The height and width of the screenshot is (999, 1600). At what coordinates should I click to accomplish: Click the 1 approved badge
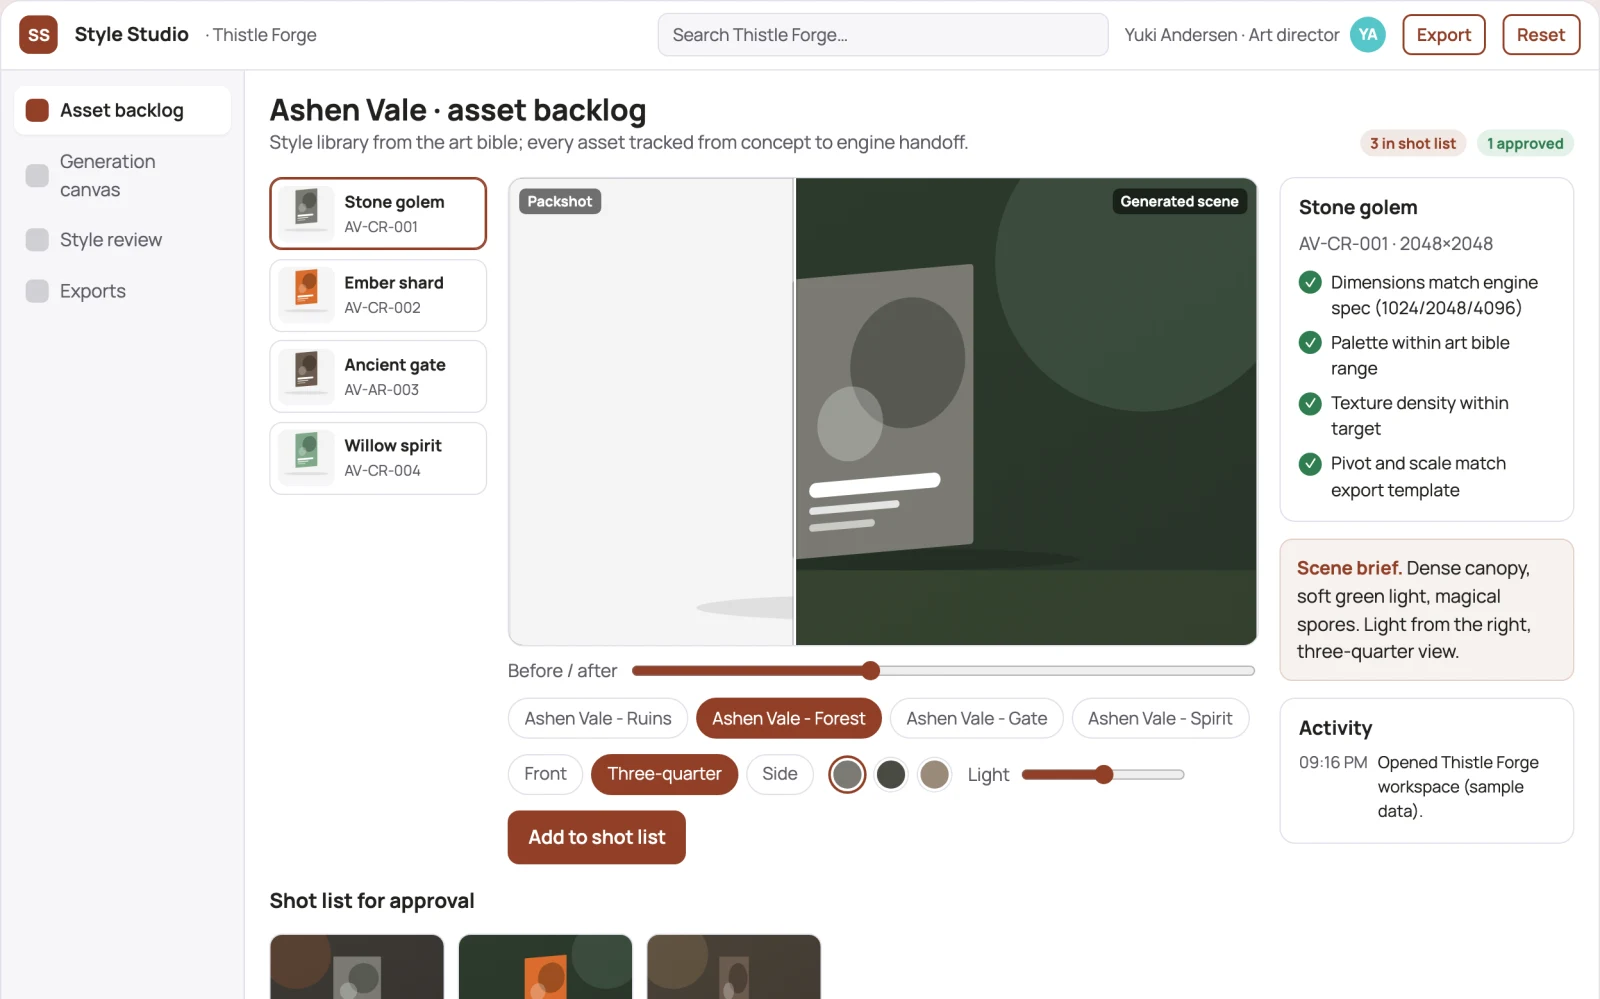pos(1525,143)
